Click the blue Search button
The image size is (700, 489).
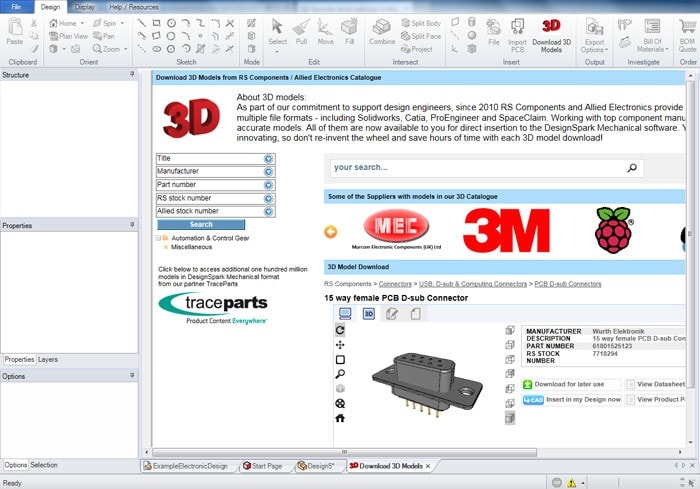(201, 224)
